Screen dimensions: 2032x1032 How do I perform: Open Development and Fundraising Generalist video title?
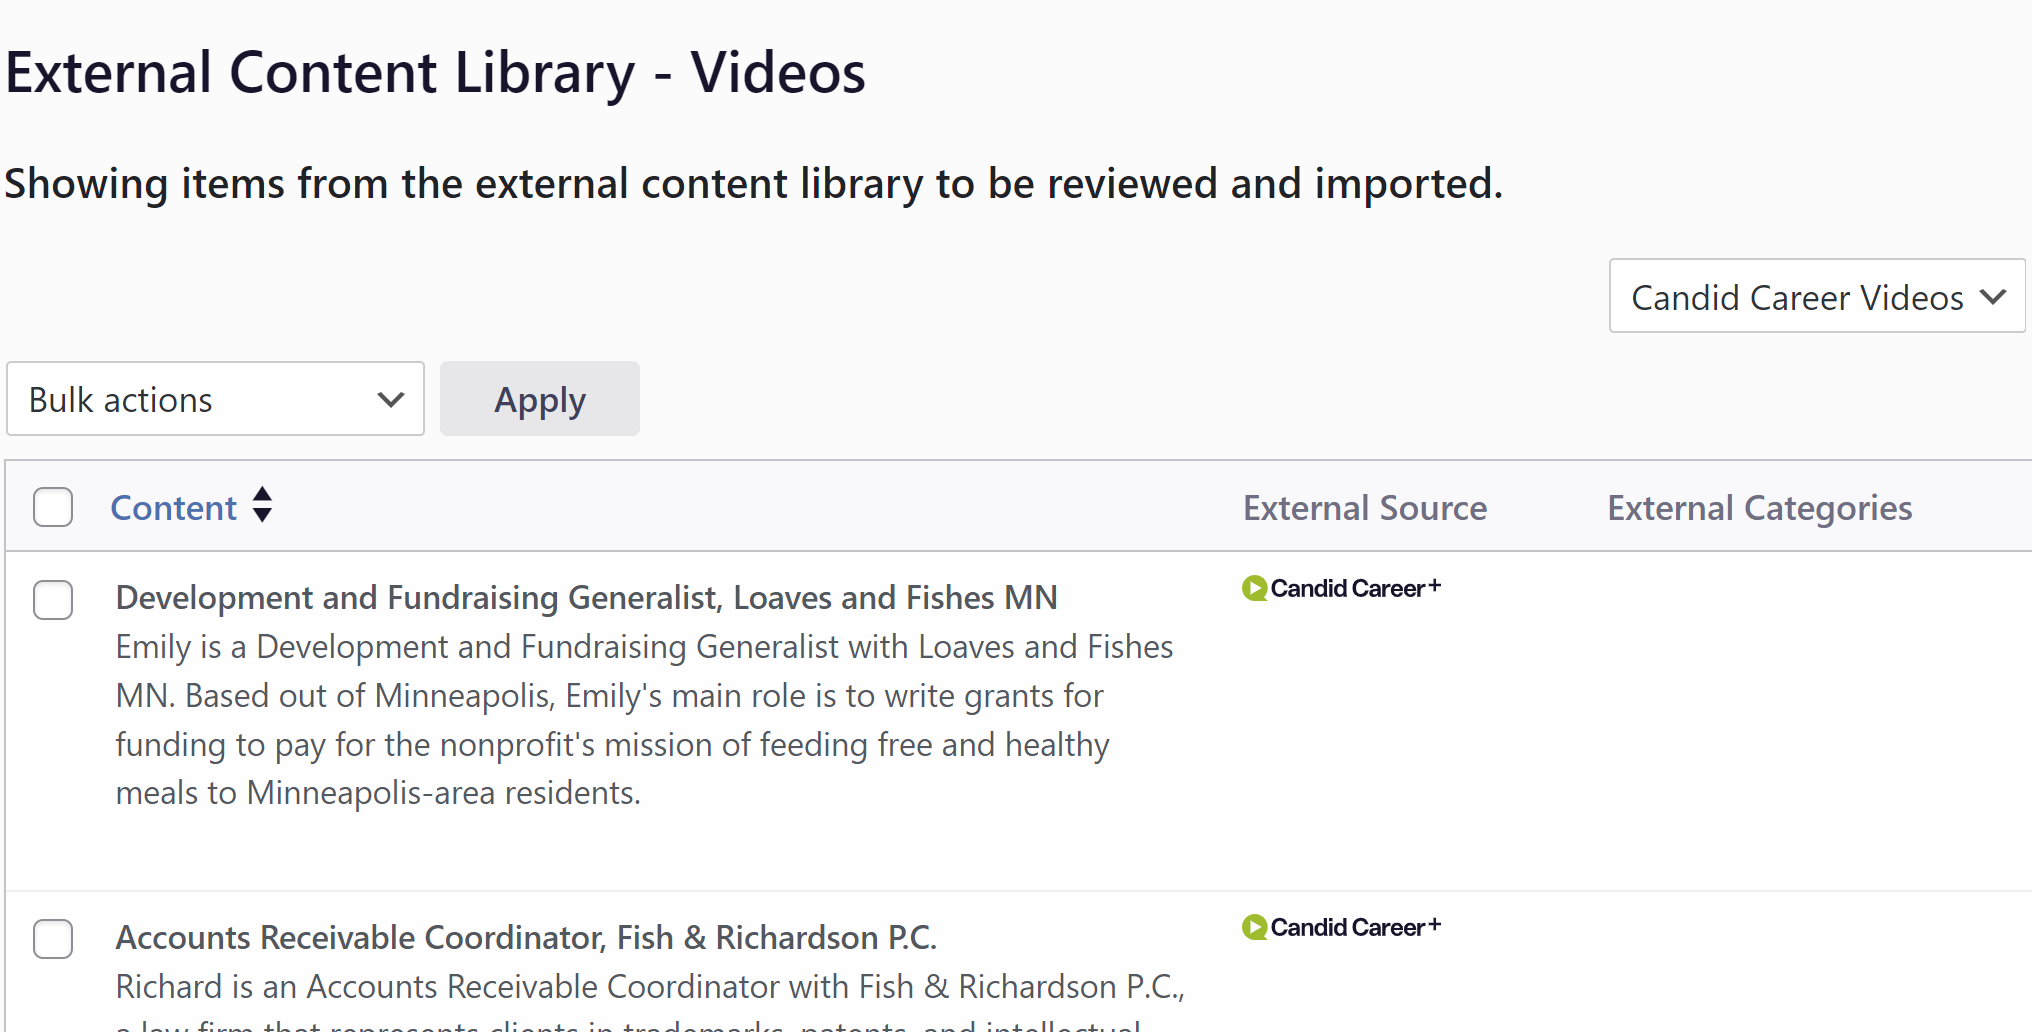point(586,597)
